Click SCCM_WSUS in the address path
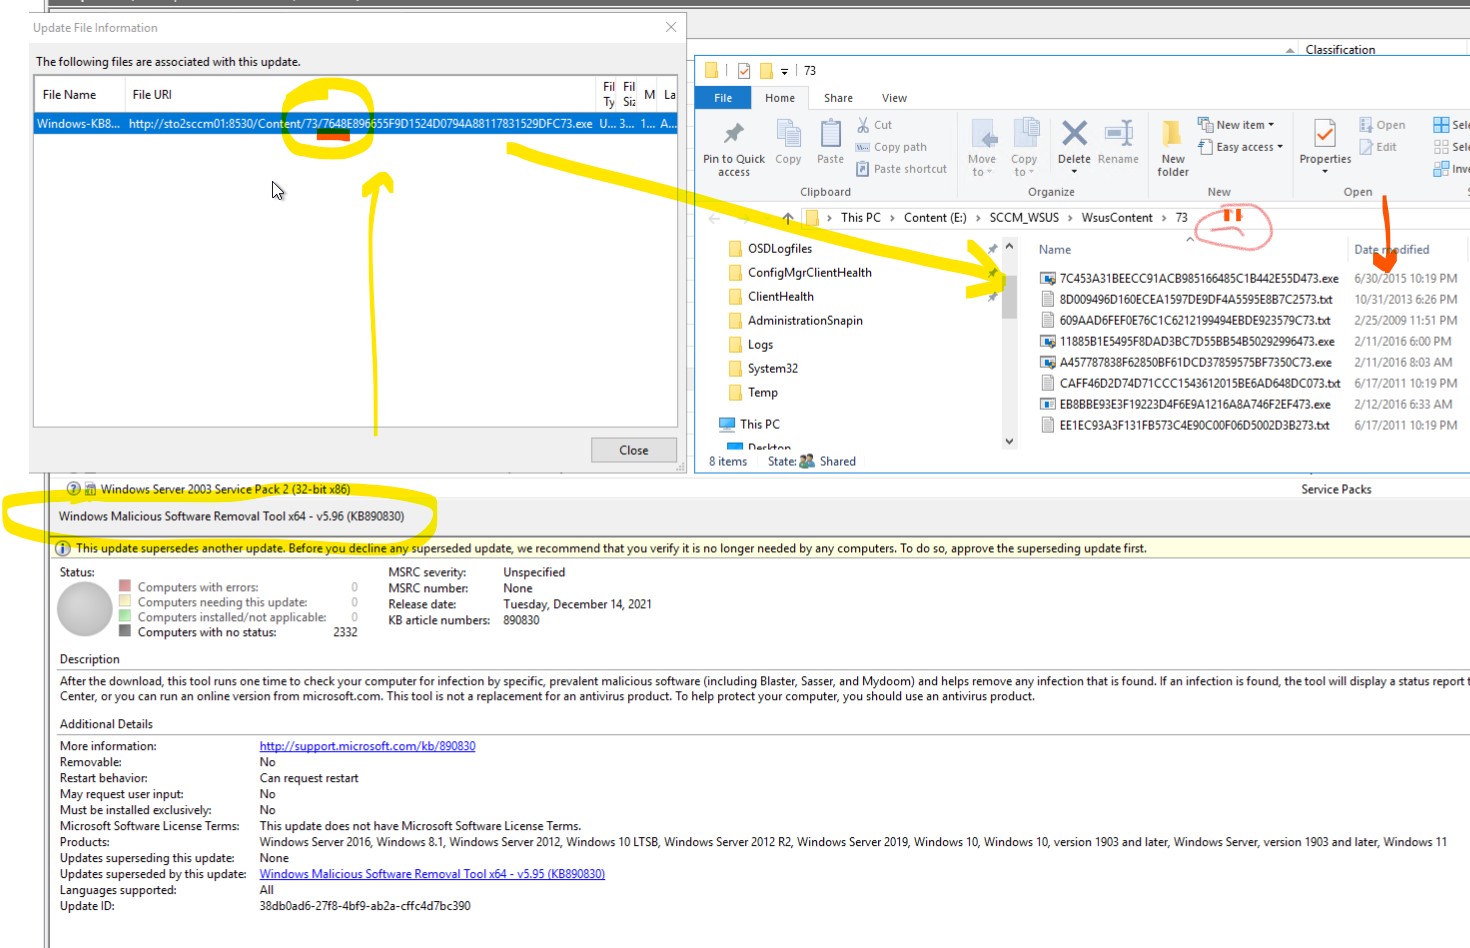This screenshot has width=1470, height=948. click(x=1024, y=218)
